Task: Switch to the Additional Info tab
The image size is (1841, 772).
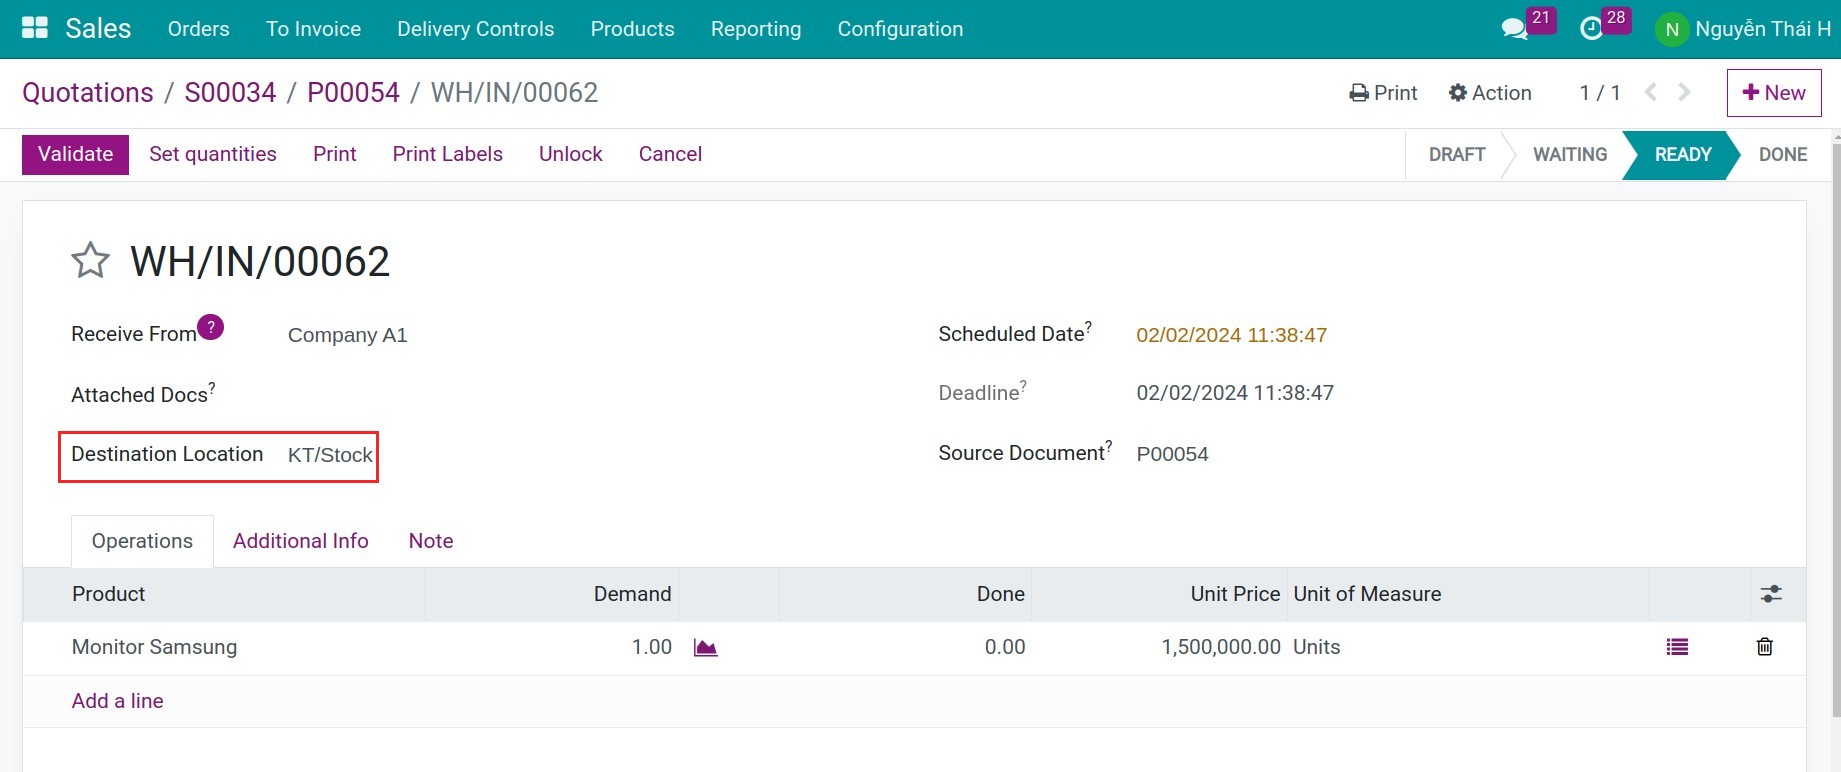Action: pos(300,541)
